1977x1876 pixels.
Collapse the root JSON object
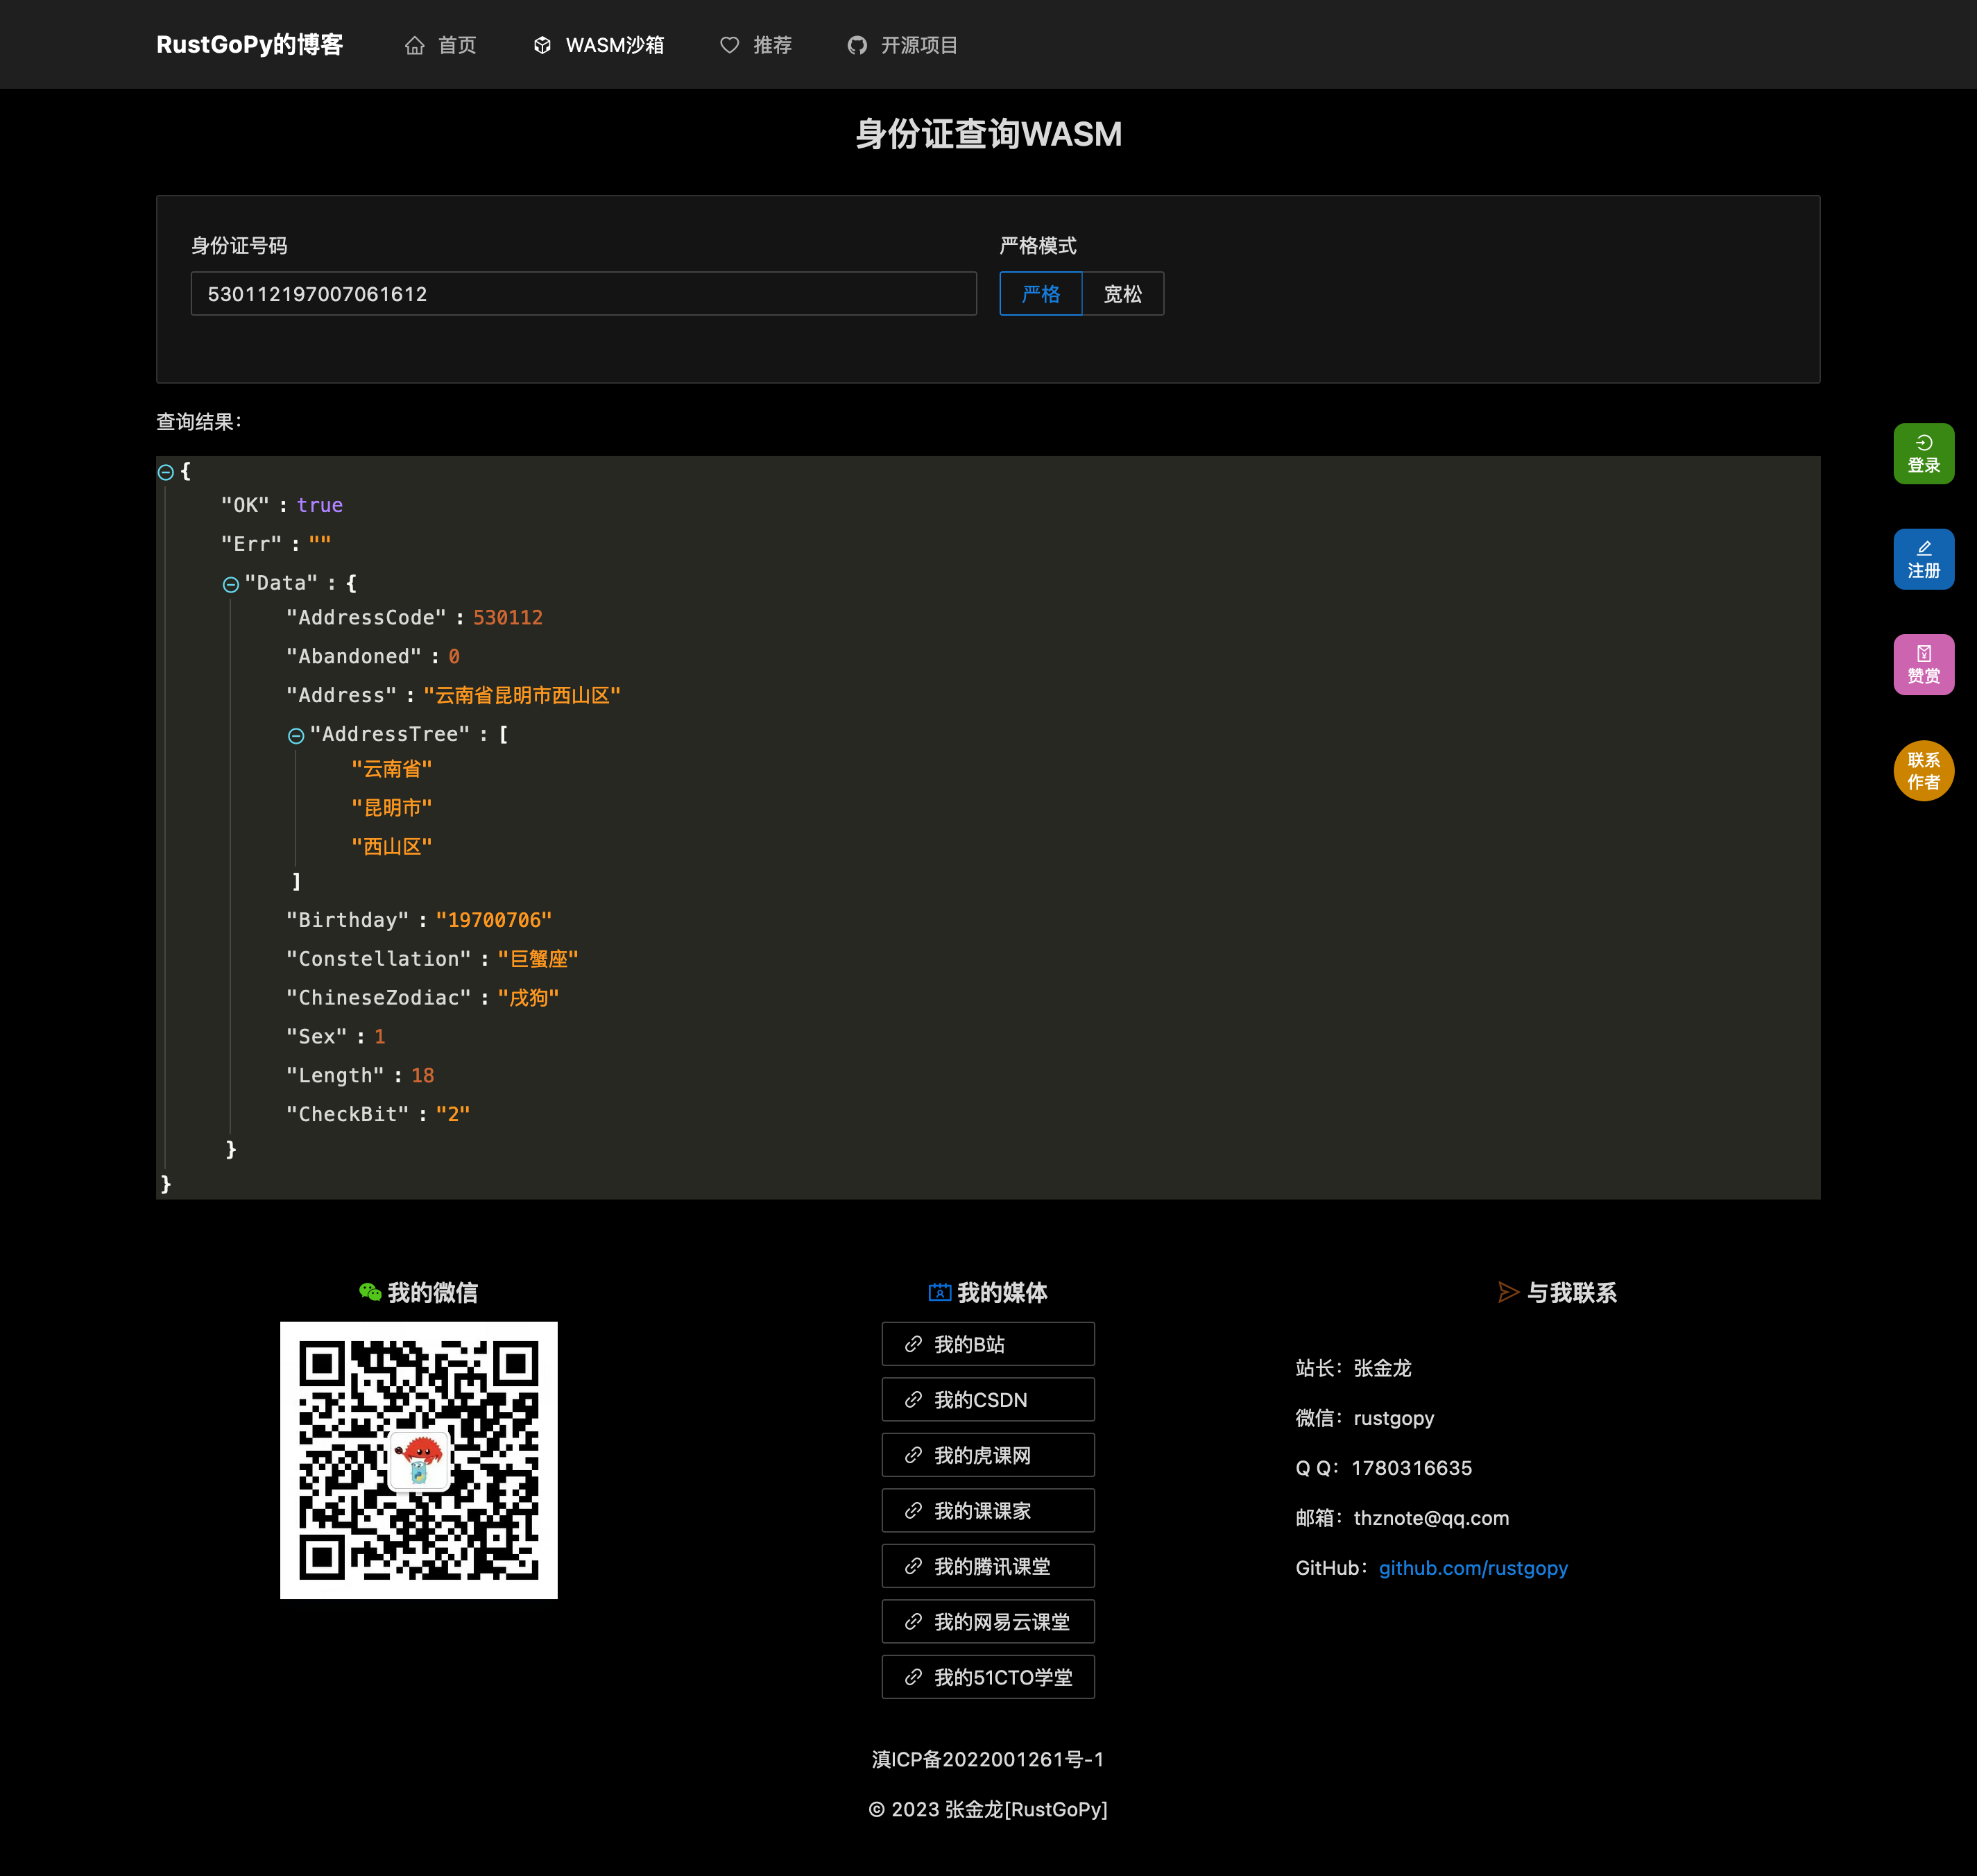(x=166, y=472)
